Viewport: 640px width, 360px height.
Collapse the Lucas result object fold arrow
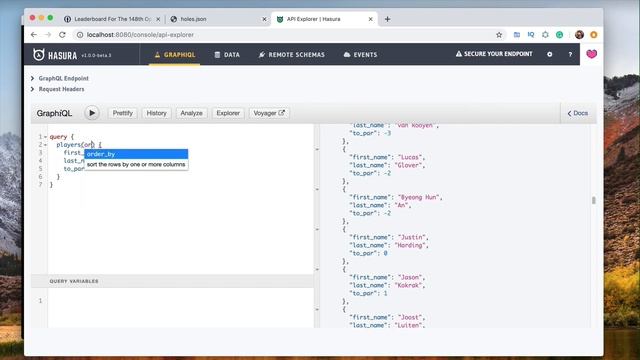(x=317, y=149)
